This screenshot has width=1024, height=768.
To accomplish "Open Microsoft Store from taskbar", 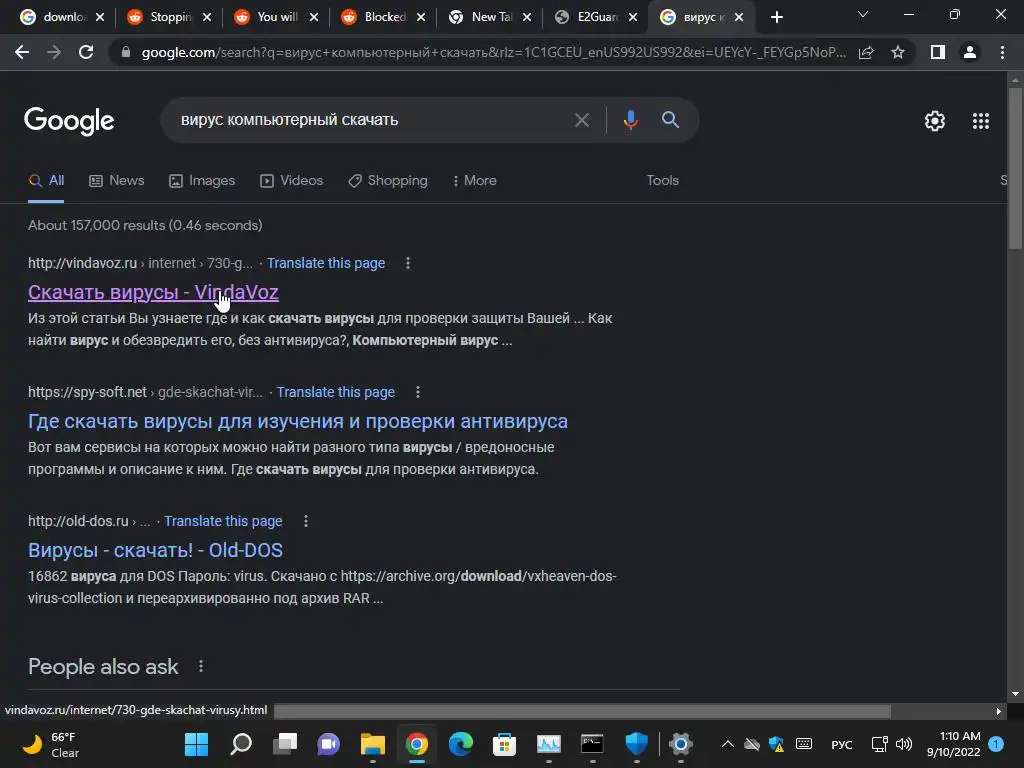I will (504, 744).
